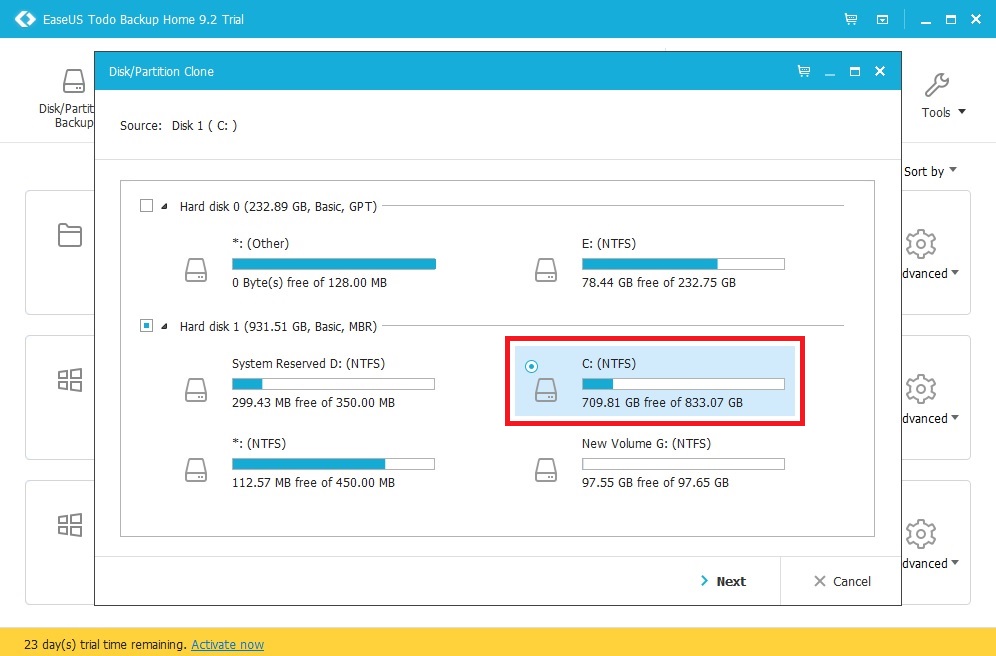
Task: Click the E: (NTFS) usage bar
Action: point(683,264)
